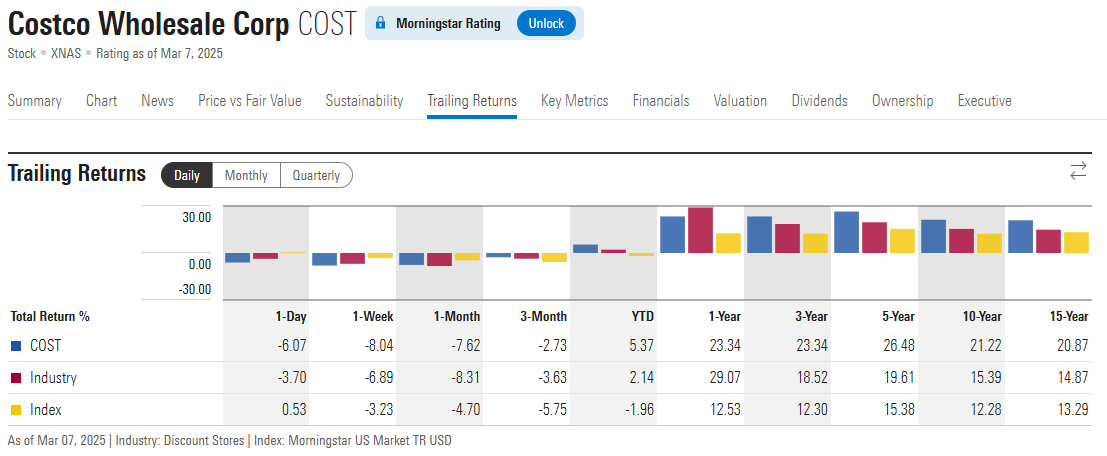Screen dimensions: 1107x456
Task: Switch to the Sustainability tab
Action: click(x=364, y=101)
